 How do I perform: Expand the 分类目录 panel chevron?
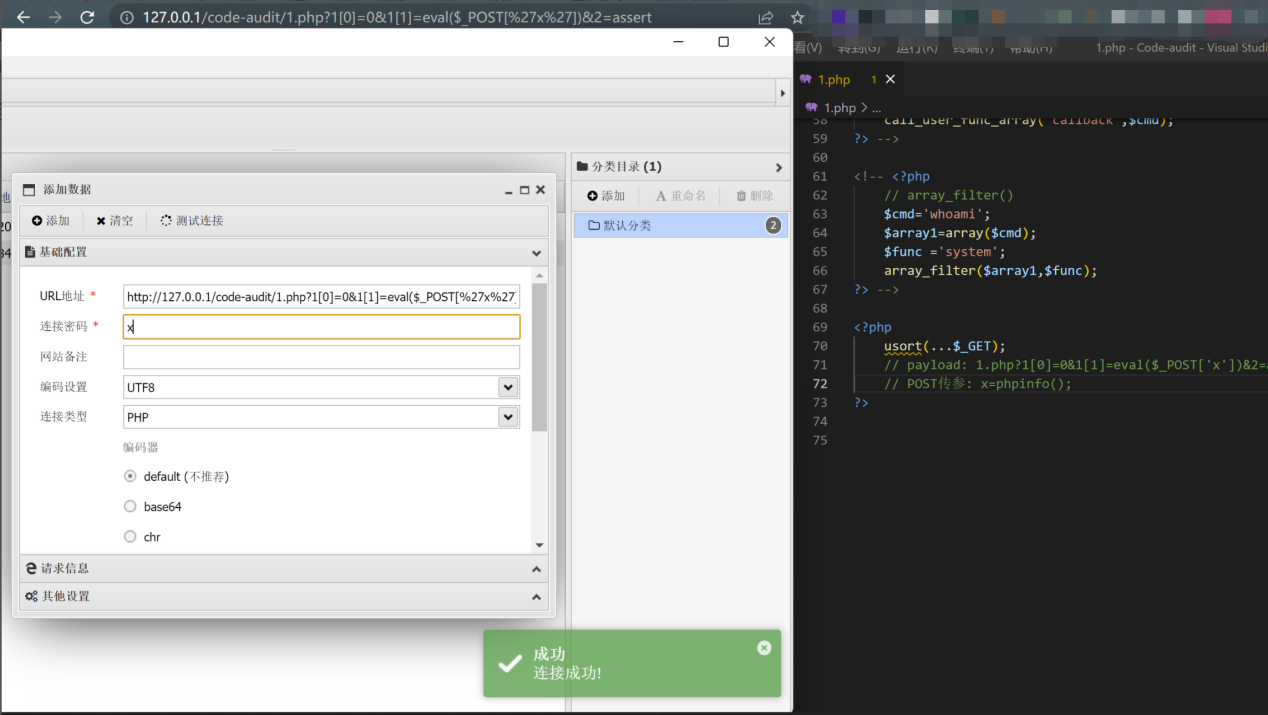779,167
